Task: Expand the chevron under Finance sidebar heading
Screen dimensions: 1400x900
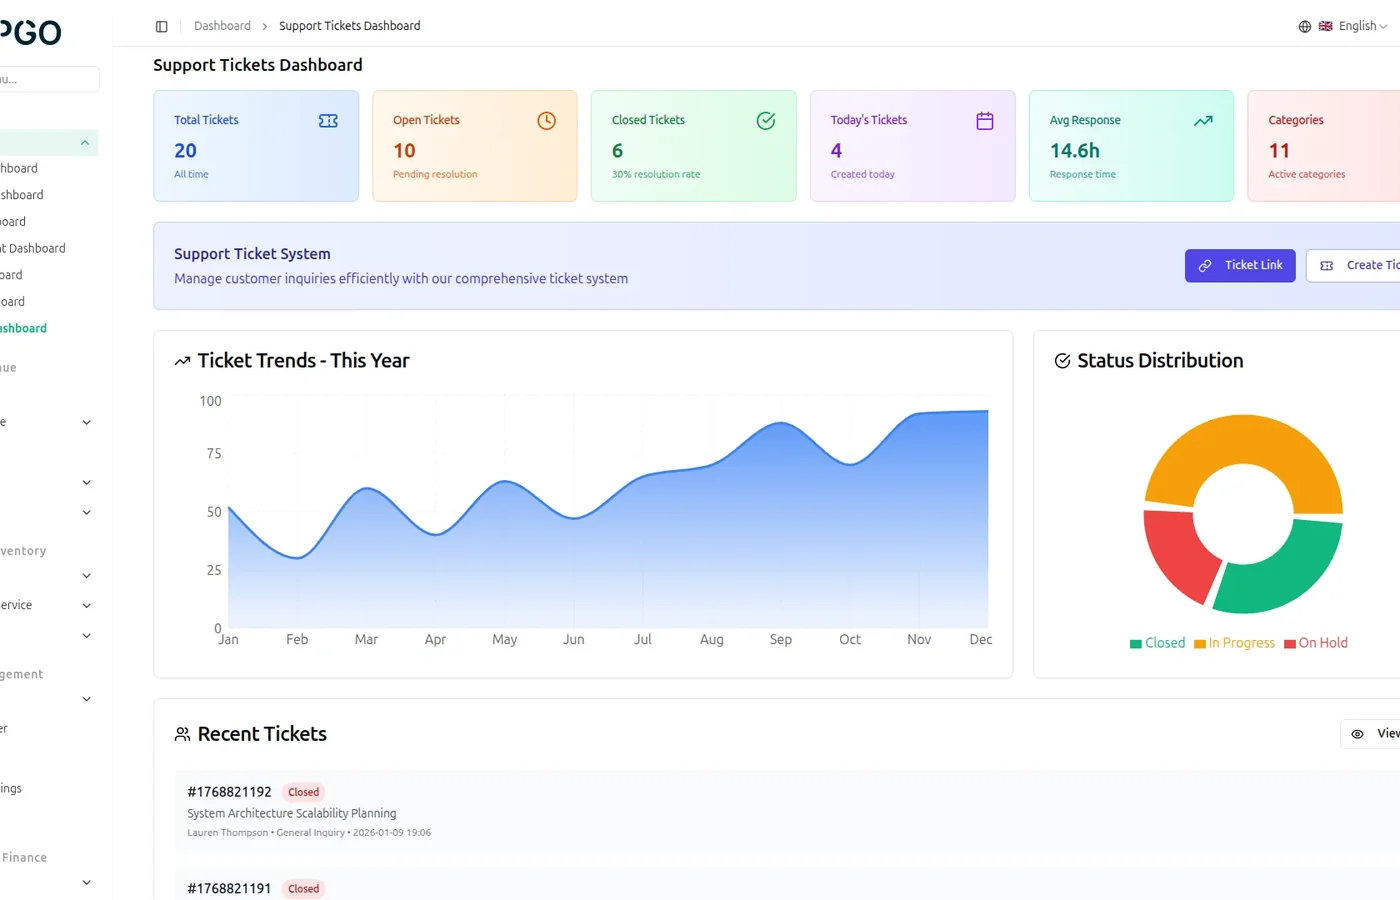Action: (x=87, y=883)
